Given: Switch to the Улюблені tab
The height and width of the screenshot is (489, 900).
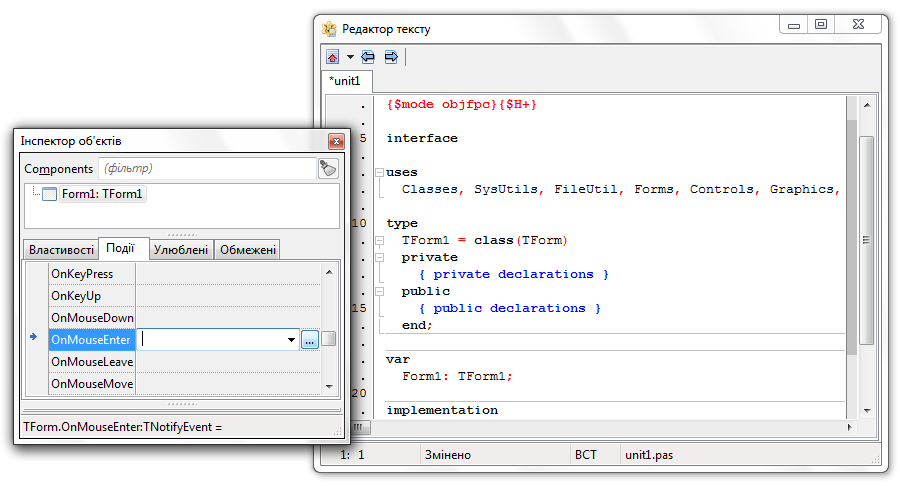Looking at the screenshot, I should pos(181,250).
